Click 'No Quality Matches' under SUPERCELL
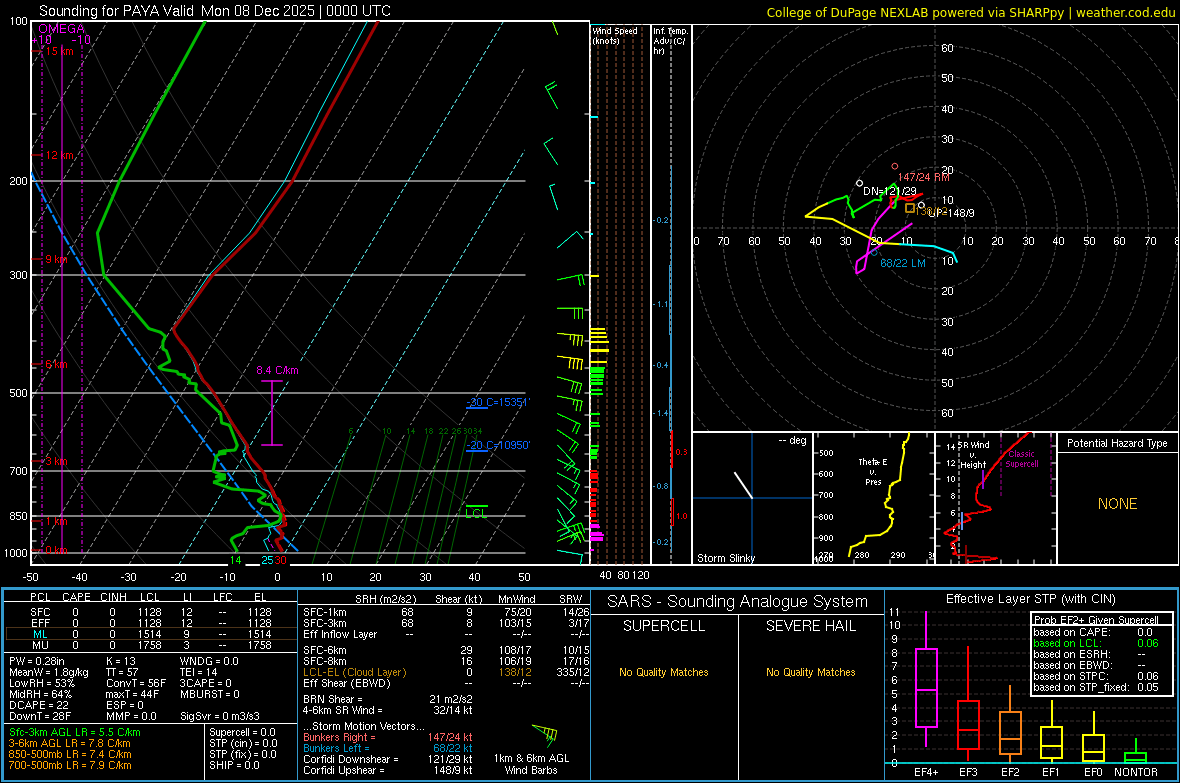This screenshot has width=1180, height=783. pyautogui.click(x=664, y=672)
